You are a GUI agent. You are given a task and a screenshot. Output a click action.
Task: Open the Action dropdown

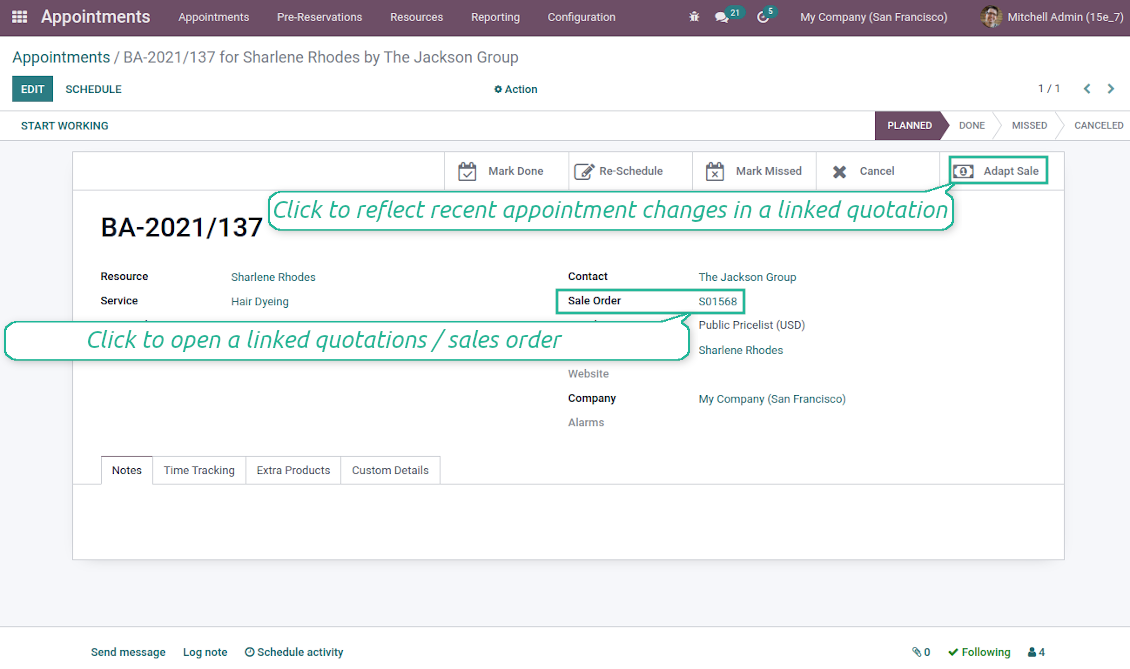[515, 89]
